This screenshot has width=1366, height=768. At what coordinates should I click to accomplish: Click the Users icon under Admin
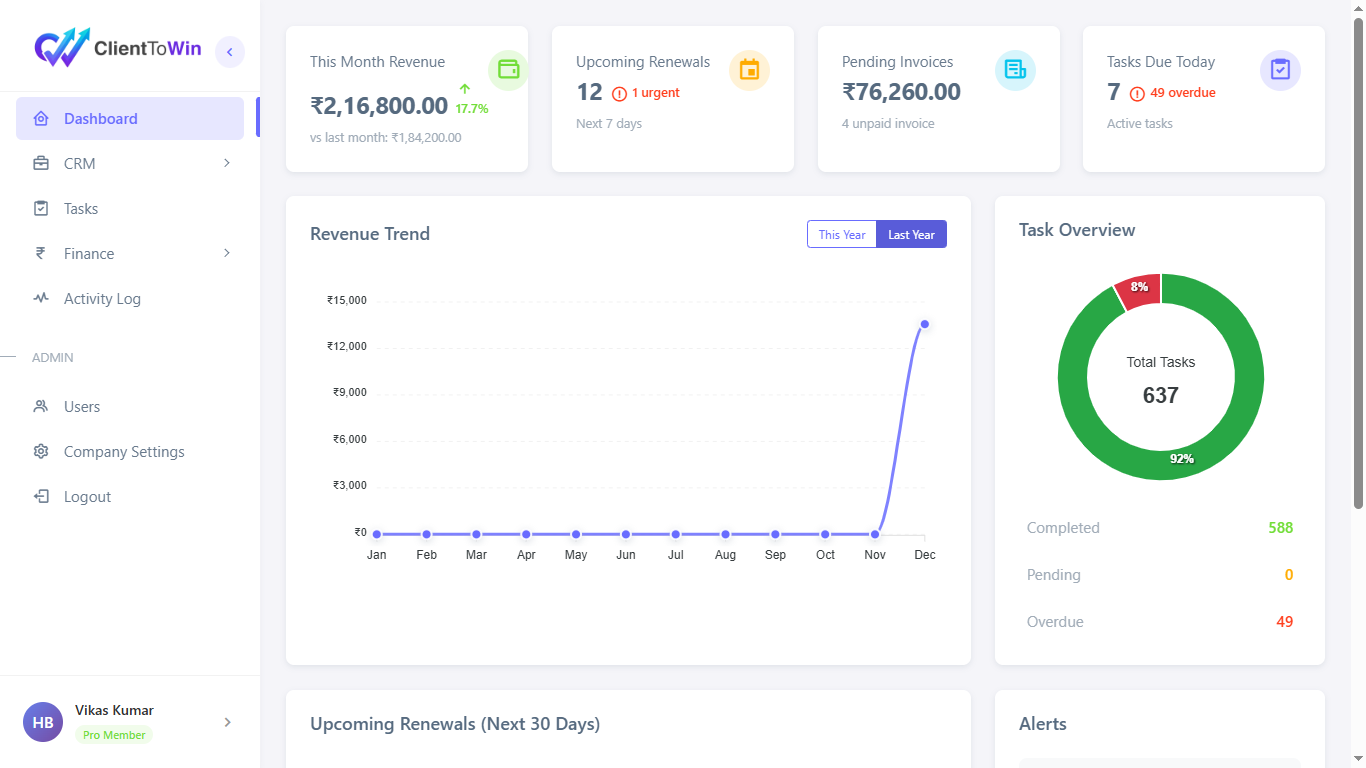tap(40, 406)
